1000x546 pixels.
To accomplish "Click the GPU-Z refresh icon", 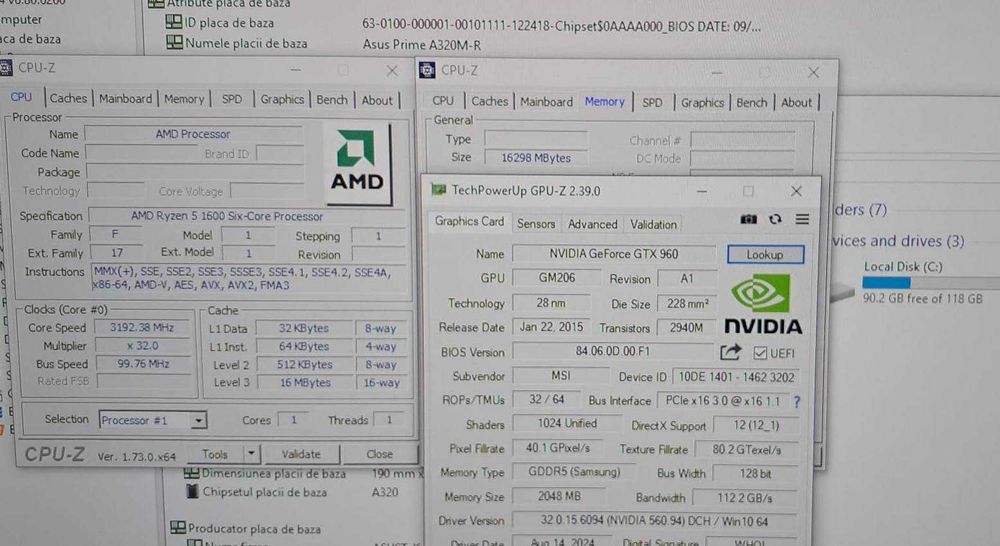I will coord(775,219).
